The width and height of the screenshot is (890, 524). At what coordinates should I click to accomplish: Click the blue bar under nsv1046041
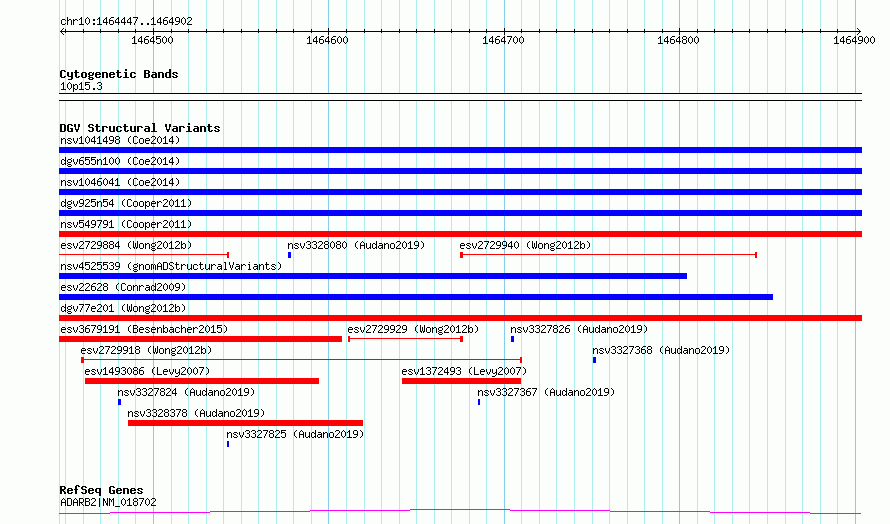point(460,192)
